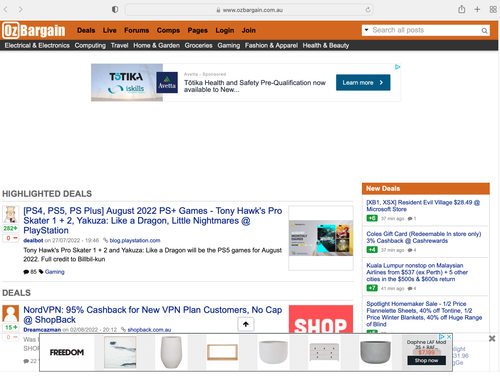Open the Fashion & Apparel category

coord(271,45)
